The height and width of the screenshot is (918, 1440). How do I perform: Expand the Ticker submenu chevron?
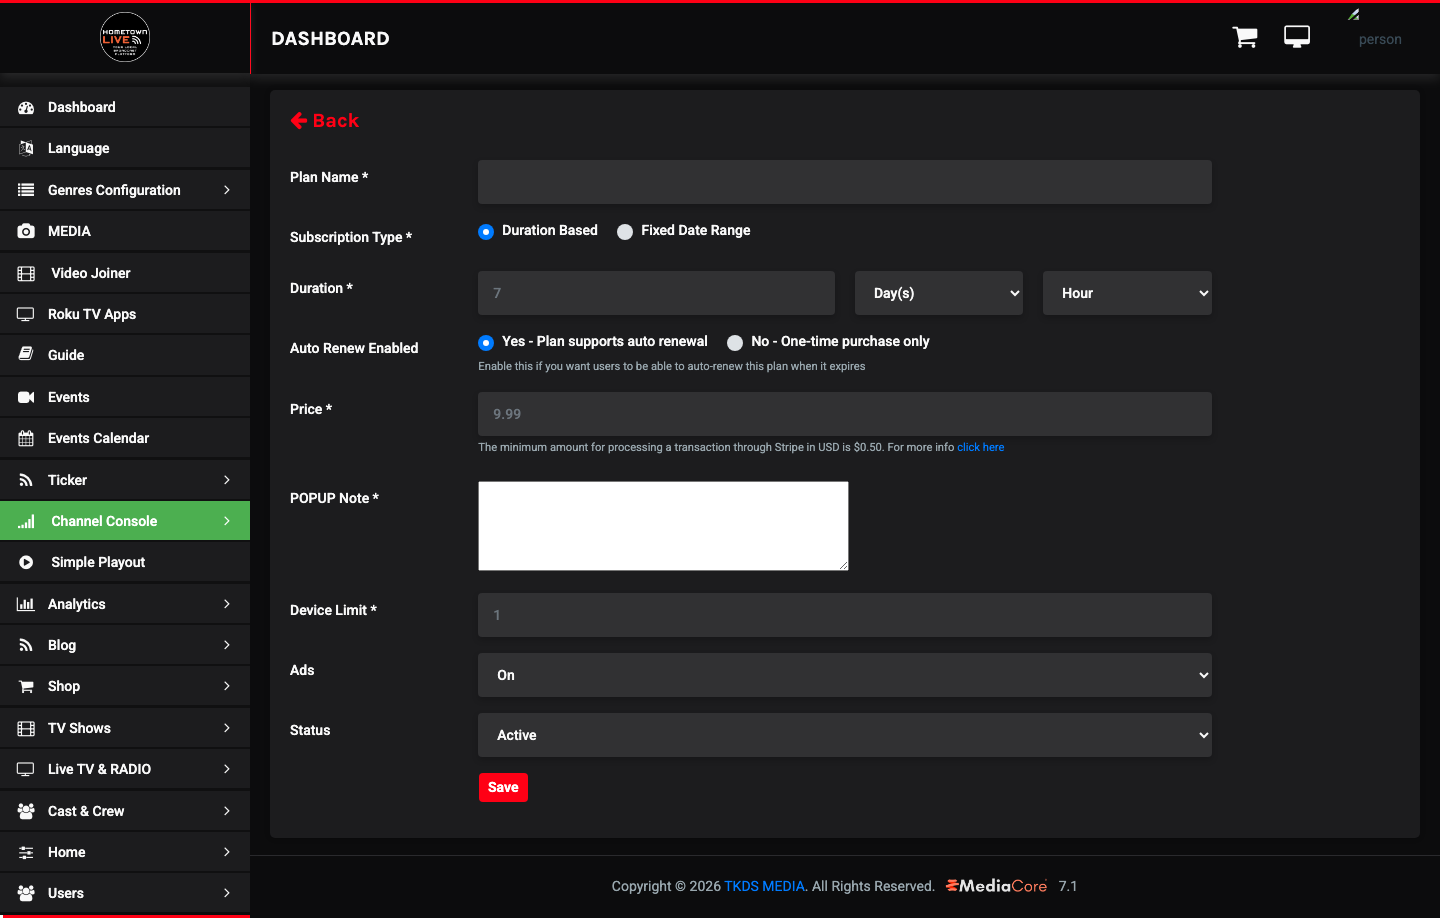(227, 480)
